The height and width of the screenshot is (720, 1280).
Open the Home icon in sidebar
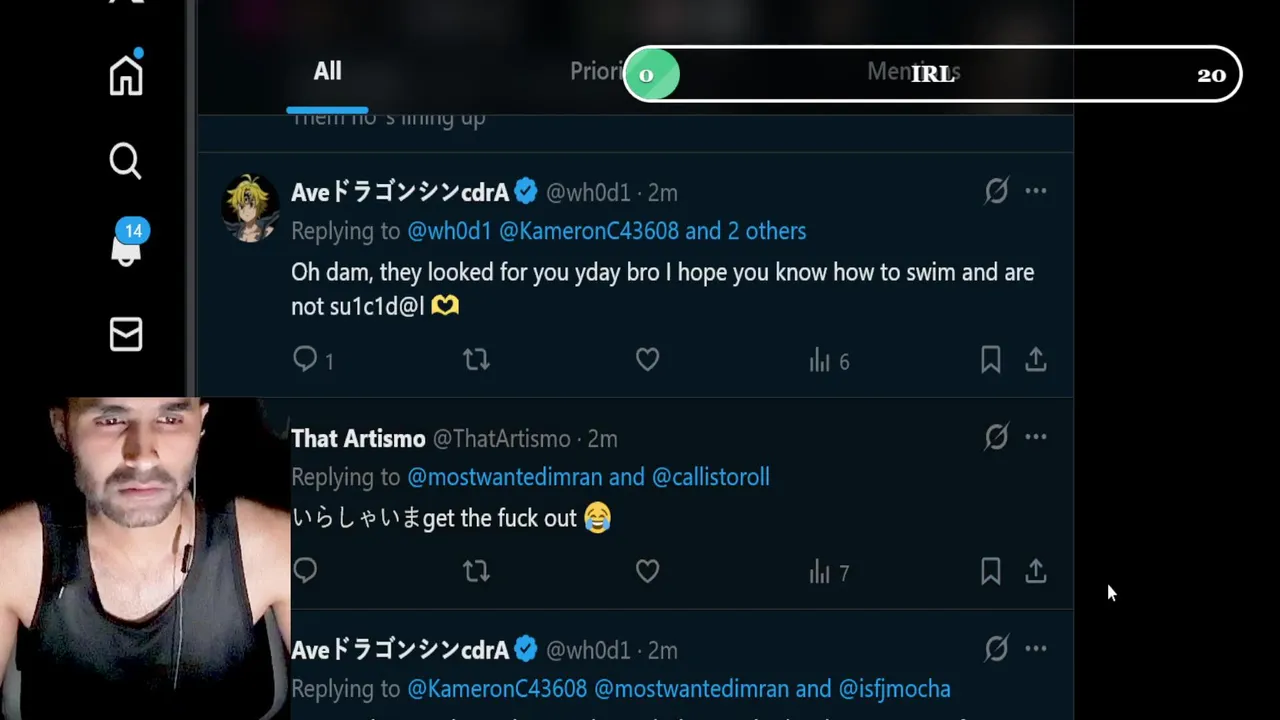tap(126, 76)
